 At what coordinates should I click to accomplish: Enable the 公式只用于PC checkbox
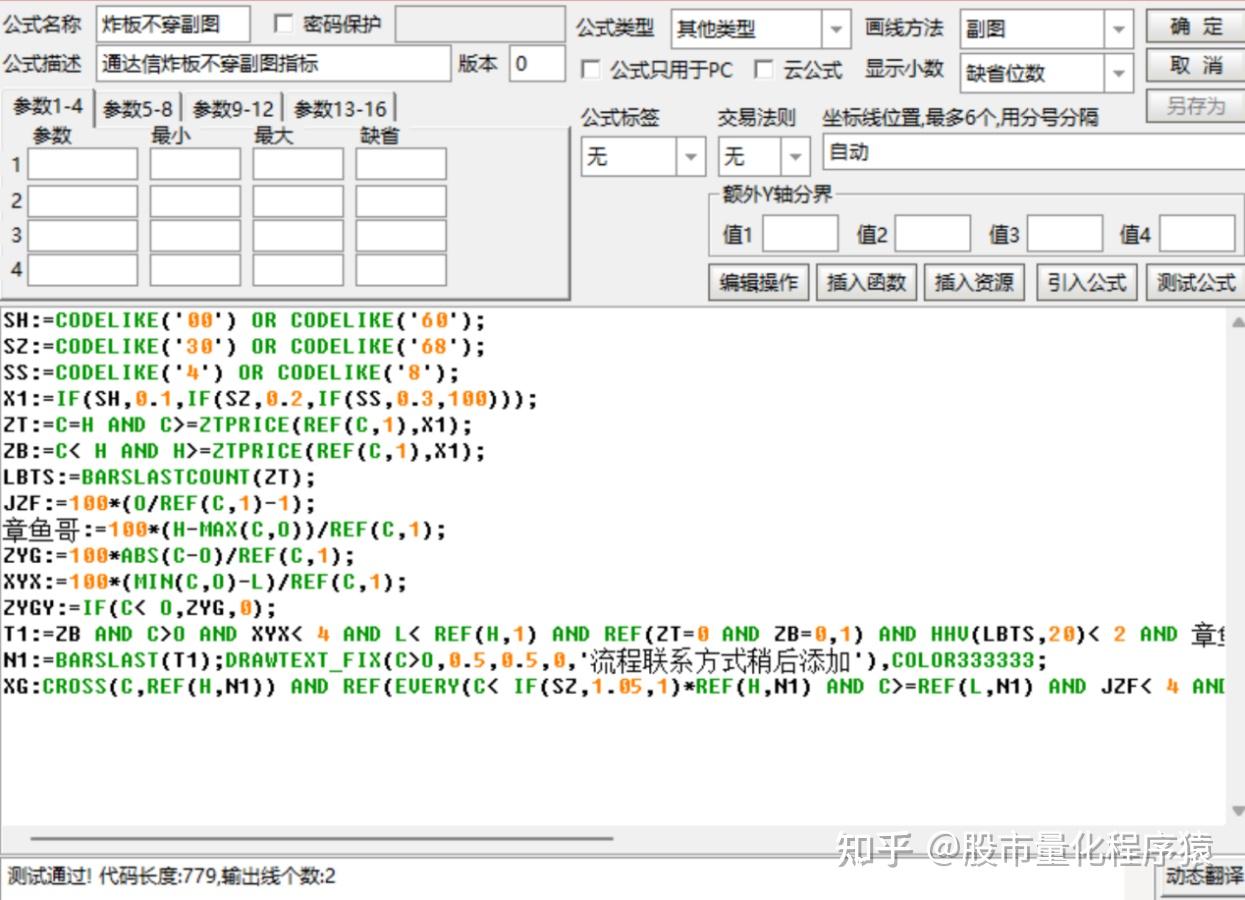click(591, 69)
